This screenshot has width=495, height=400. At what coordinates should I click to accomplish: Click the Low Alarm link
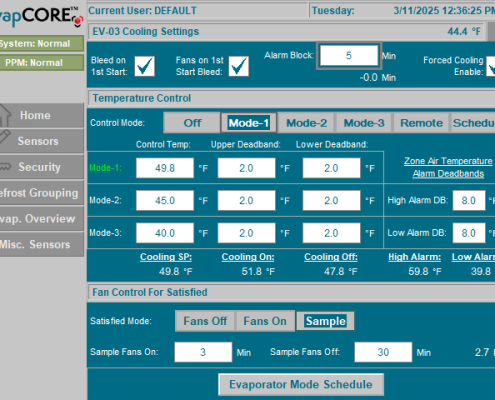[x=473, y=257]
